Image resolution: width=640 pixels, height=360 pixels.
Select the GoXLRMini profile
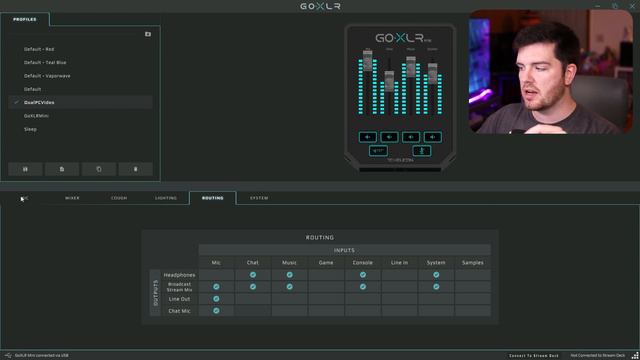80,116
